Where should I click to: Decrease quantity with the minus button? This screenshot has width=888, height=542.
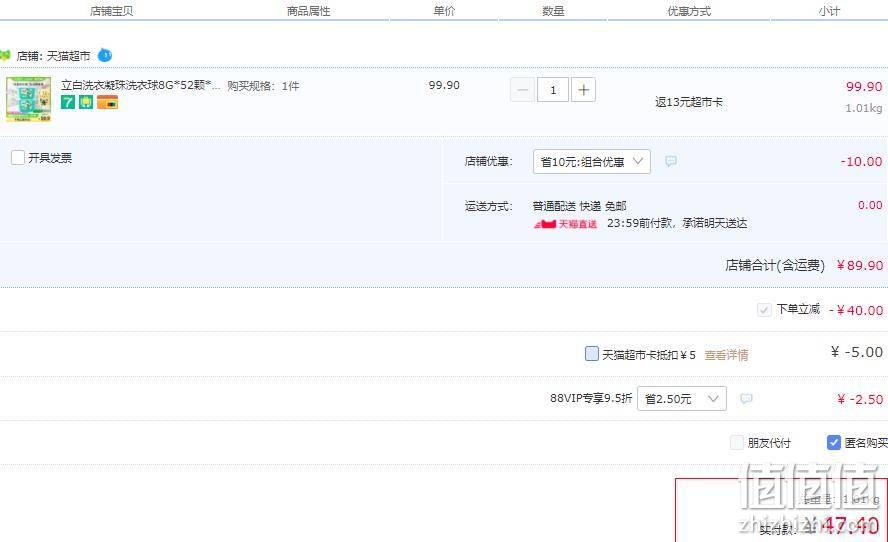[522, 90]
